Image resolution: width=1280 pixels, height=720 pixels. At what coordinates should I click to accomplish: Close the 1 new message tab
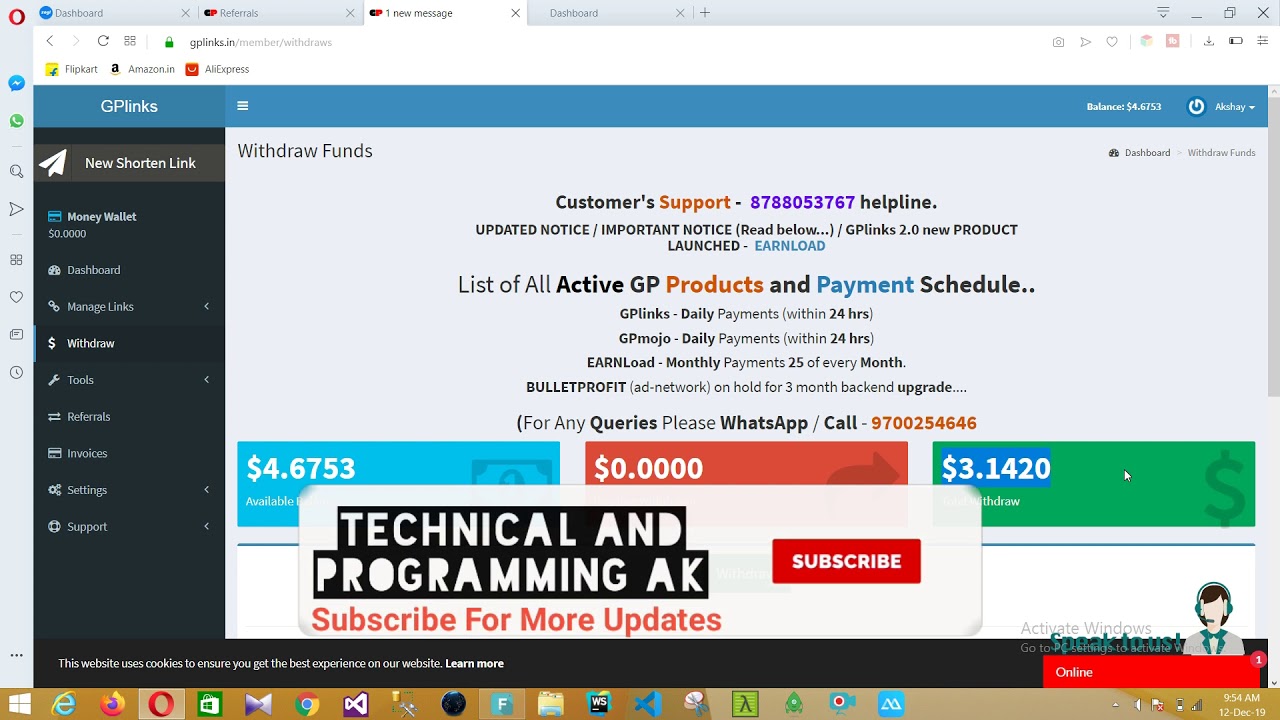click(x=515, y=13)
